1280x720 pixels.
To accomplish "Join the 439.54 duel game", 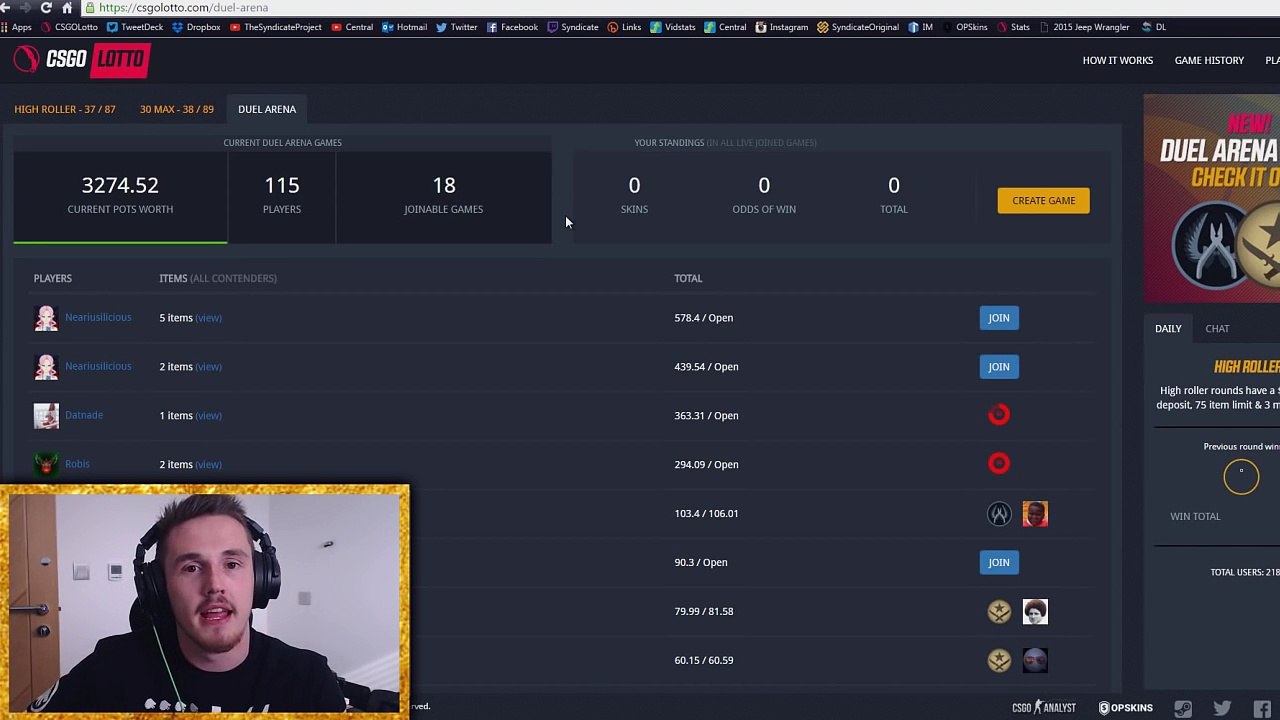I will point(999,367).
